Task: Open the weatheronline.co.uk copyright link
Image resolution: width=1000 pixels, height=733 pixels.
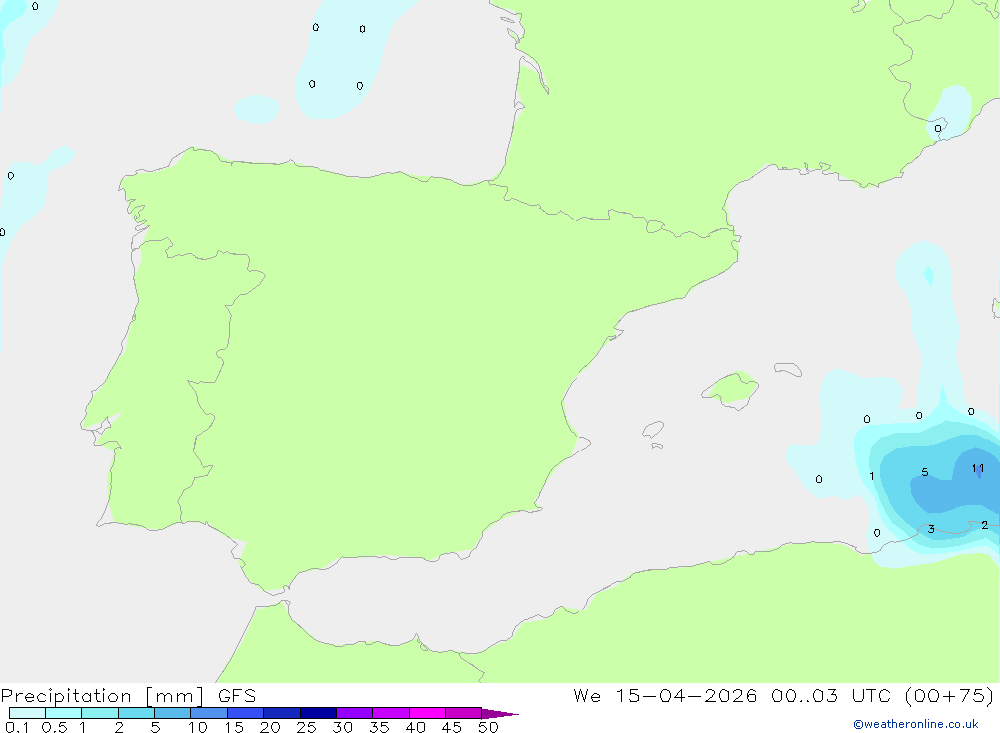Action: [x=916, y=724]
